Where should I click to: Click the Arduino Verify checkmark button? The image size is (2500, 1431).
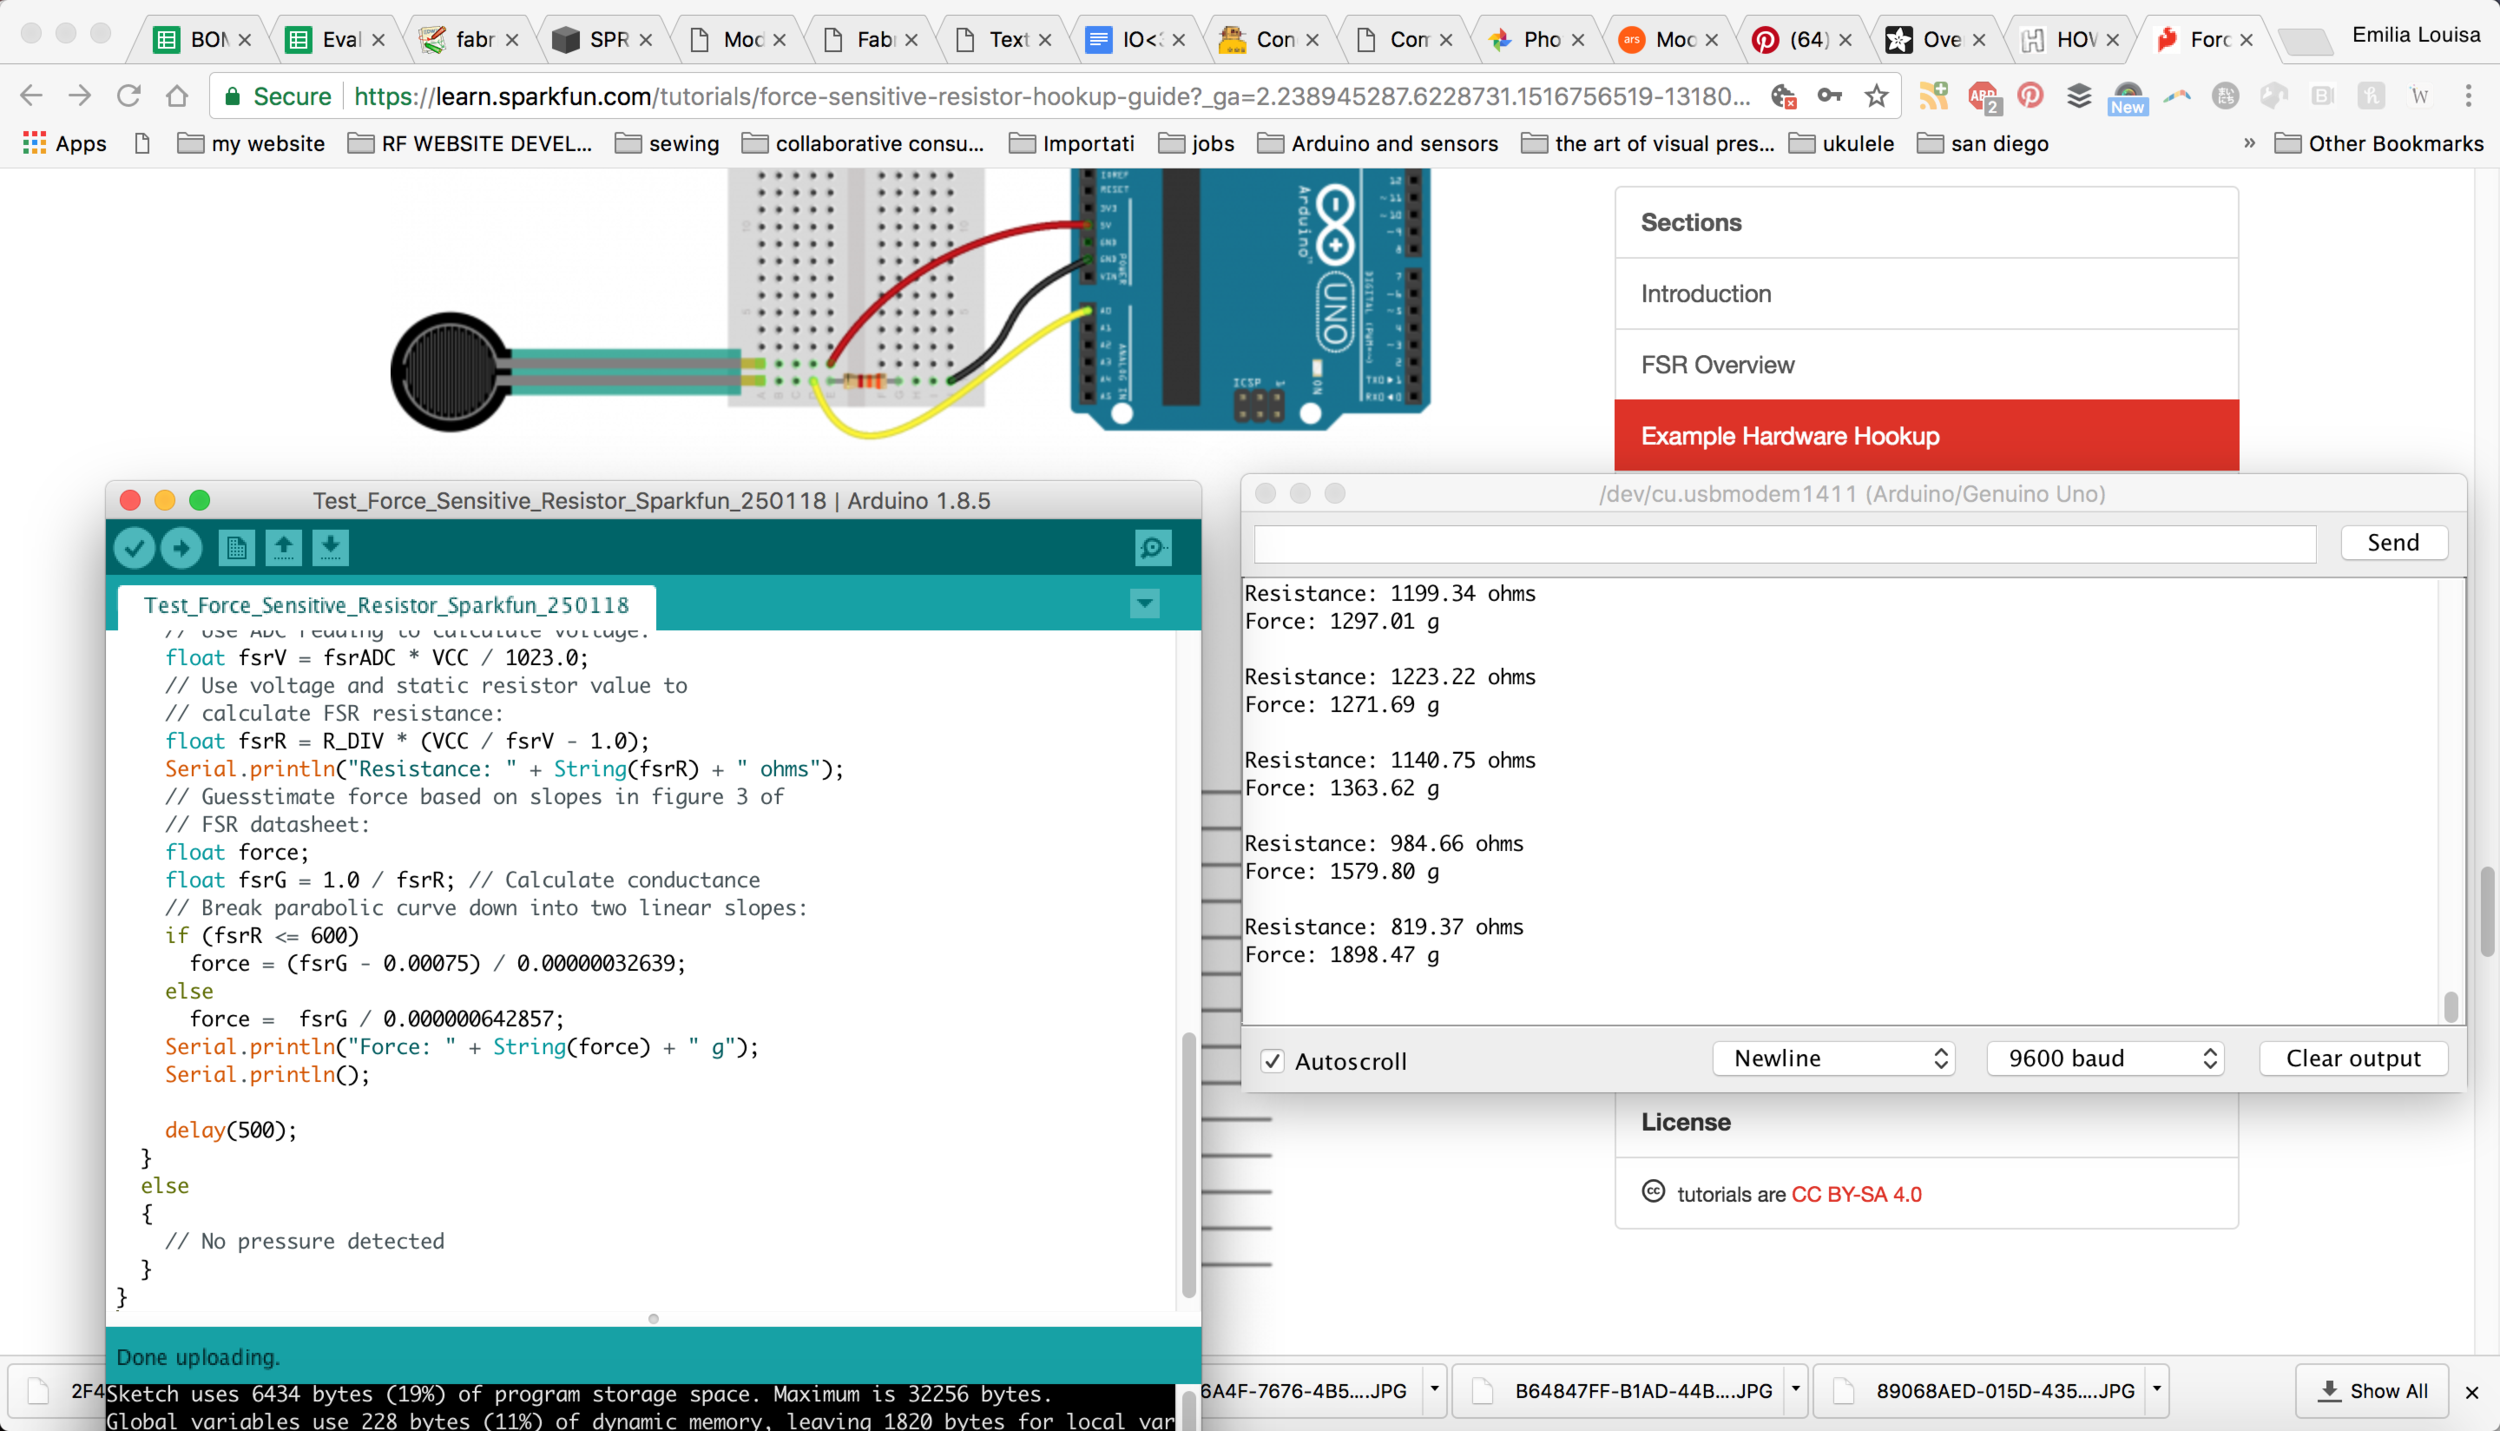[x=134, y=547]
